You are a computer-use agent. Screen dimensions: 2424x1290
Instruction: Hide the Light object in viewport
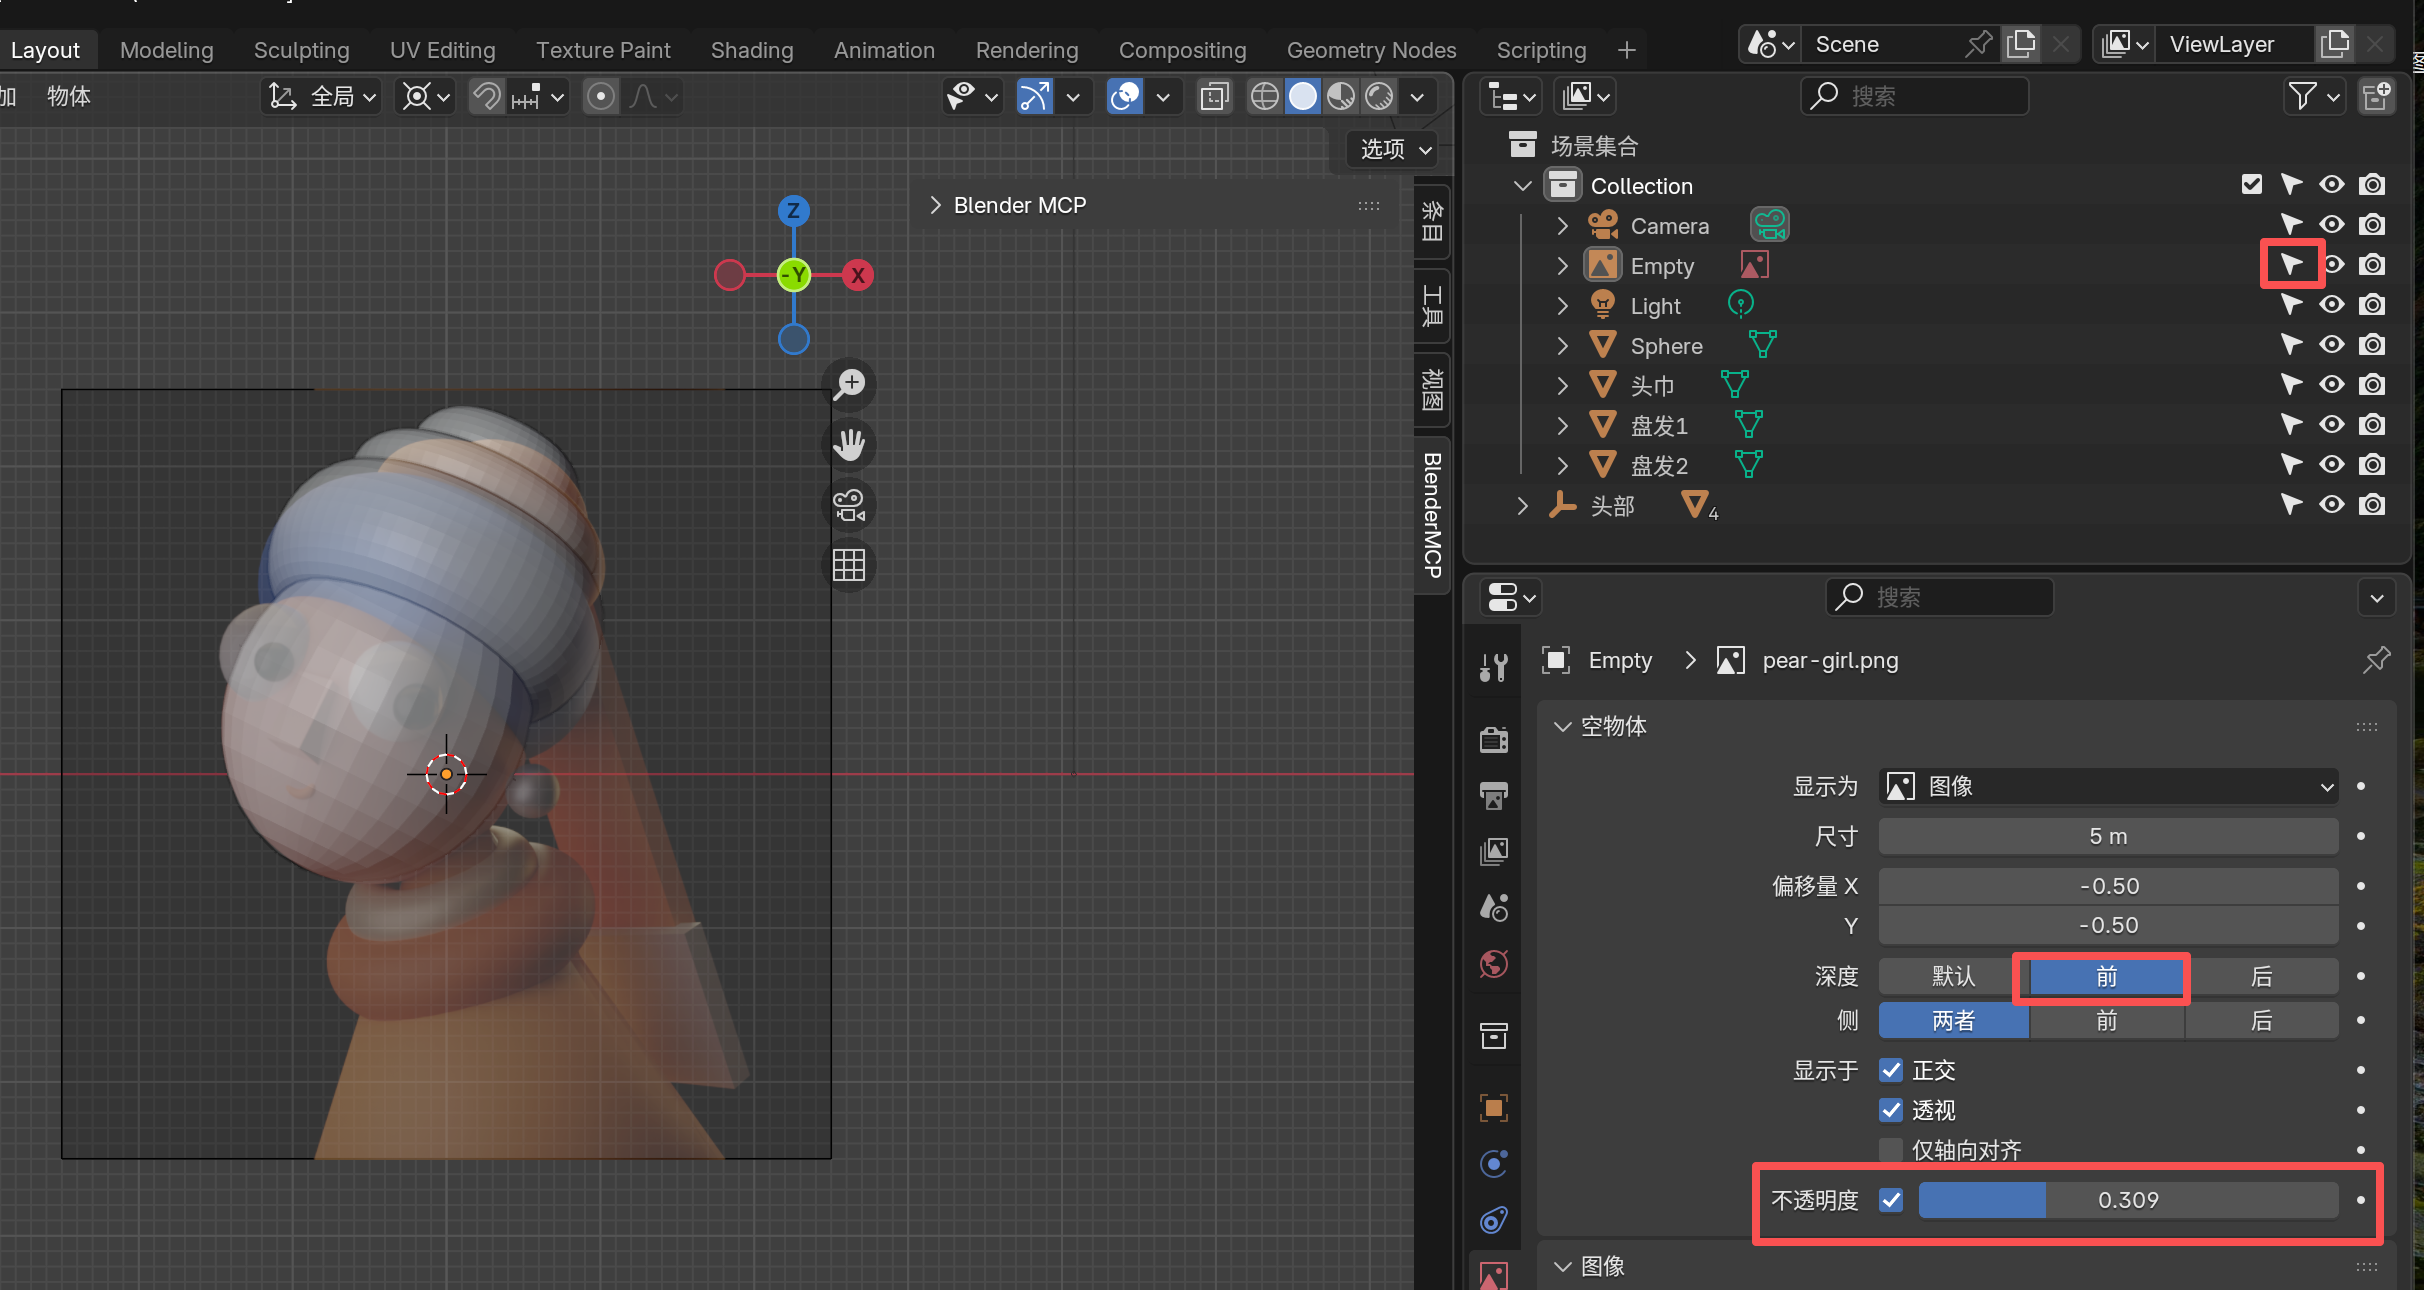[x=2331, y=305]
